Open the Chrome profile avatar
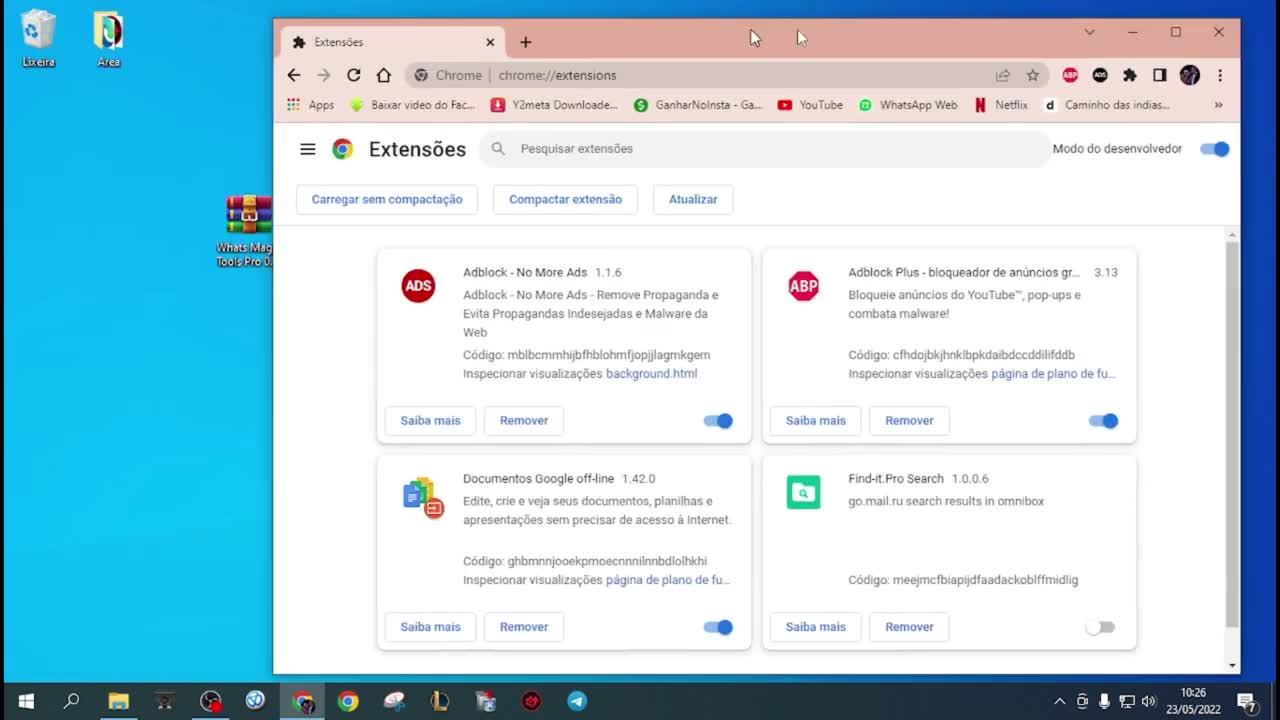Image resolution: width=1280 pixels, height=720 pixels. click(1190, 75)
